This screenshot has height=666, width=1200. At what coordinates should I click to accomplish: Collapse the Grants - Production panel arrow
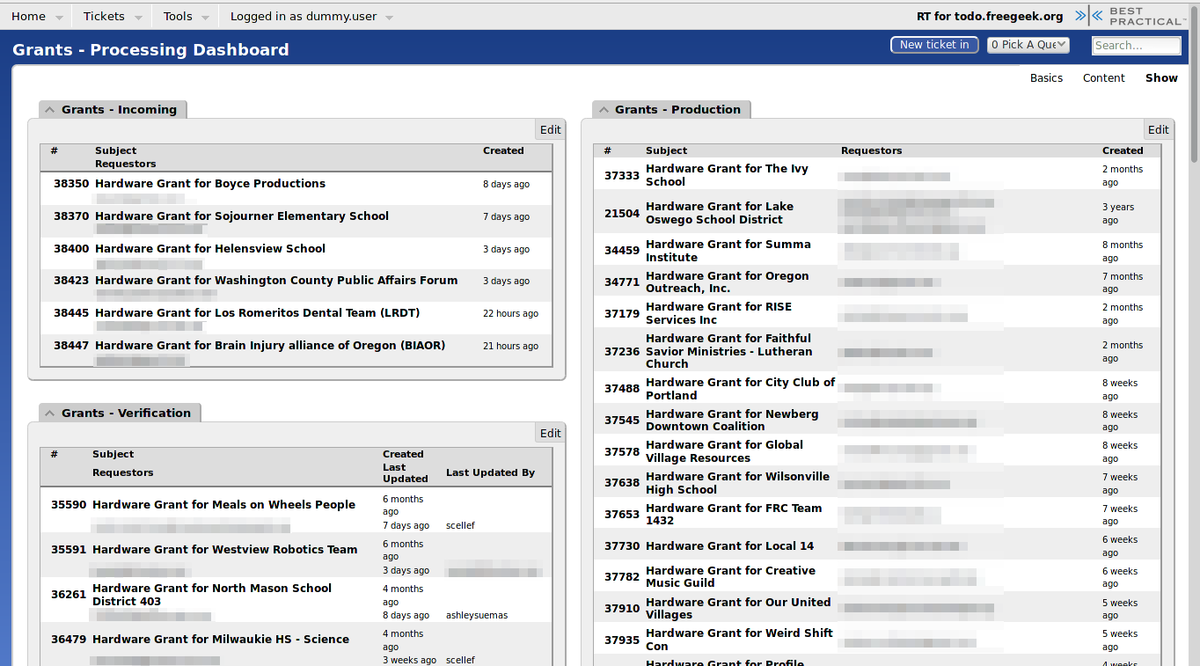(x=604, y=110)
